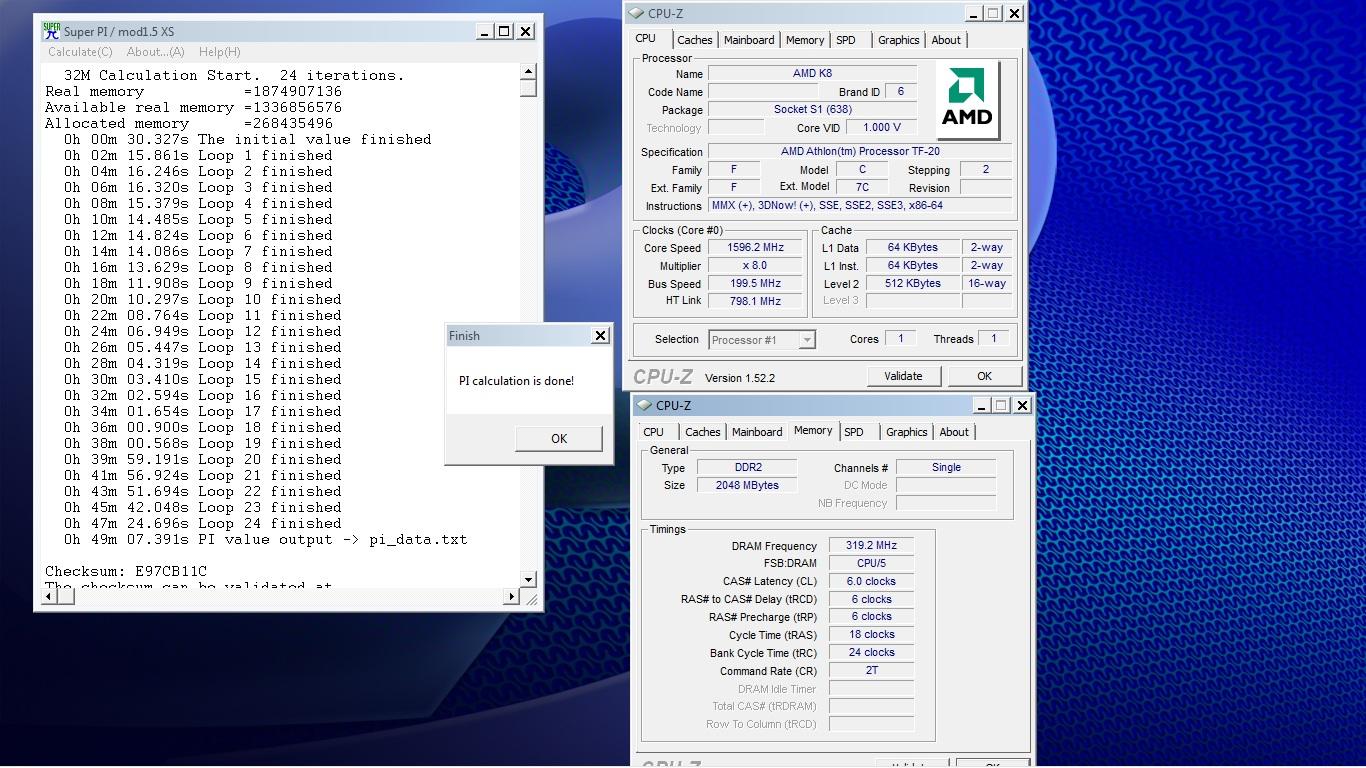Viewport: 1366px width, 768px height.
Task: Click Super PI horizontal scrollbar left arrow
Action: [x=48, y=596]
